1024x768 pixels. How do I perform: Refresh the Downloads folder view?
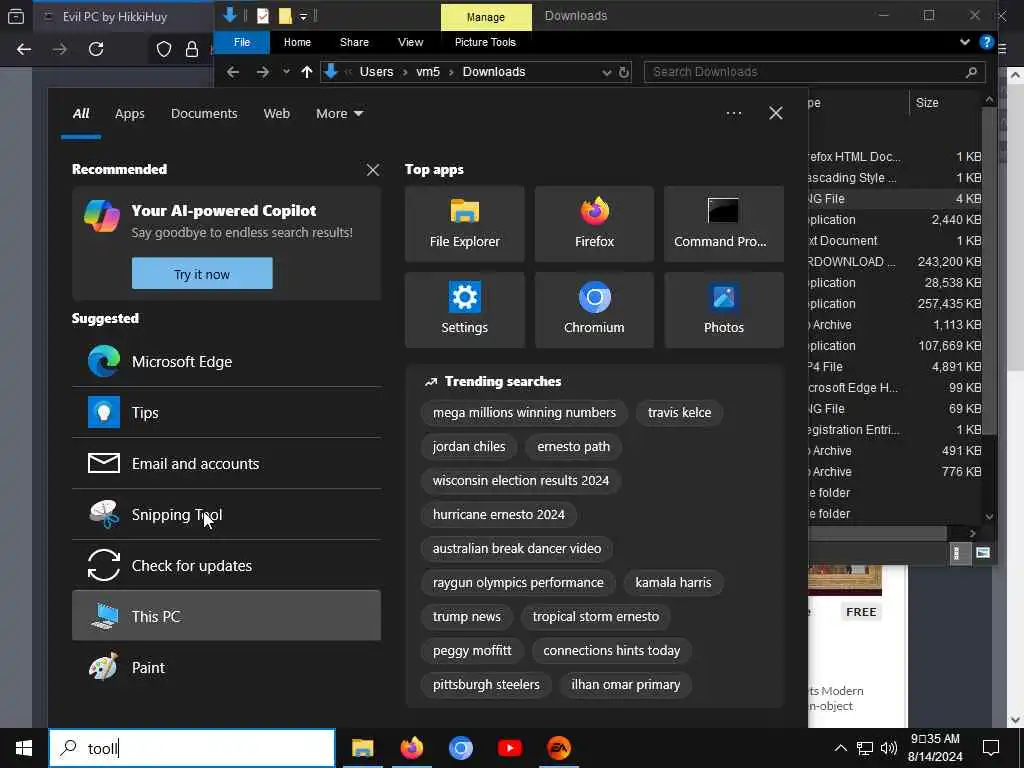point(624,72)
